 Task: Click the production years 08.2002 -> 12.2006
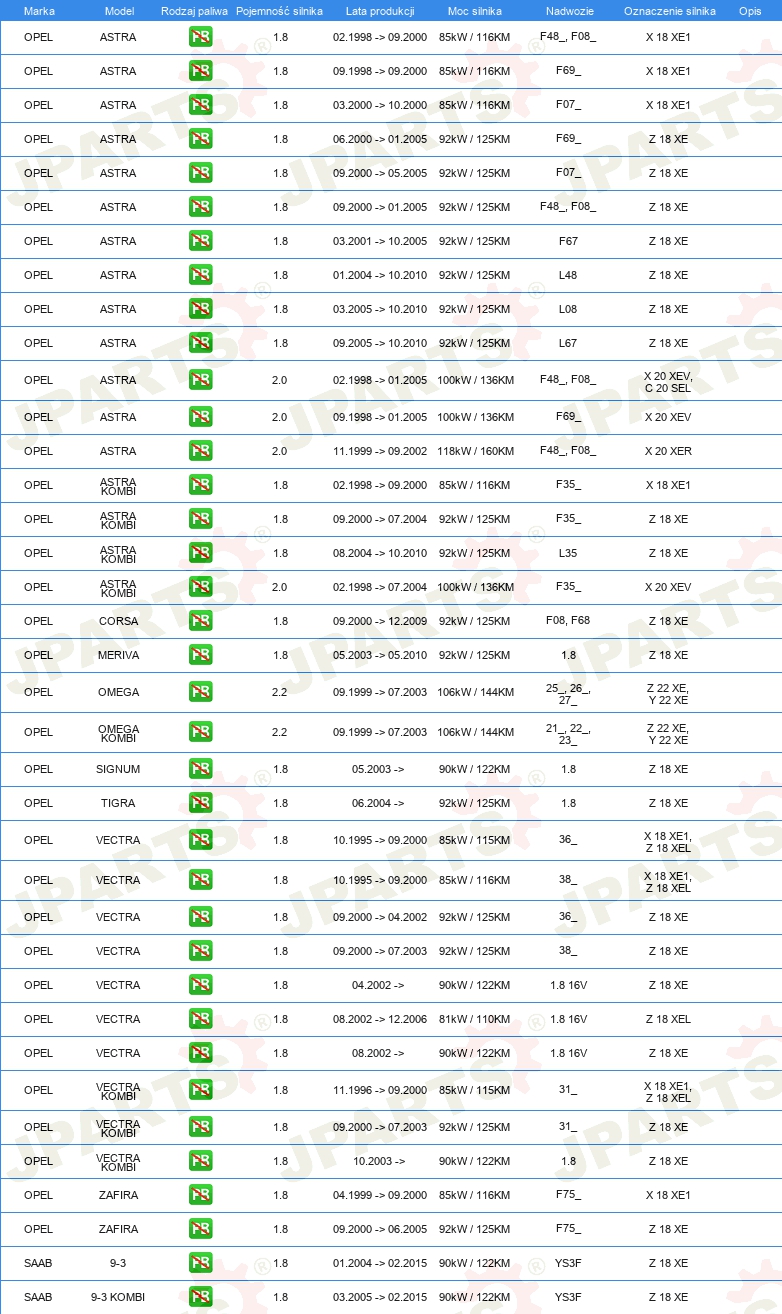(x=380, y=1019)
